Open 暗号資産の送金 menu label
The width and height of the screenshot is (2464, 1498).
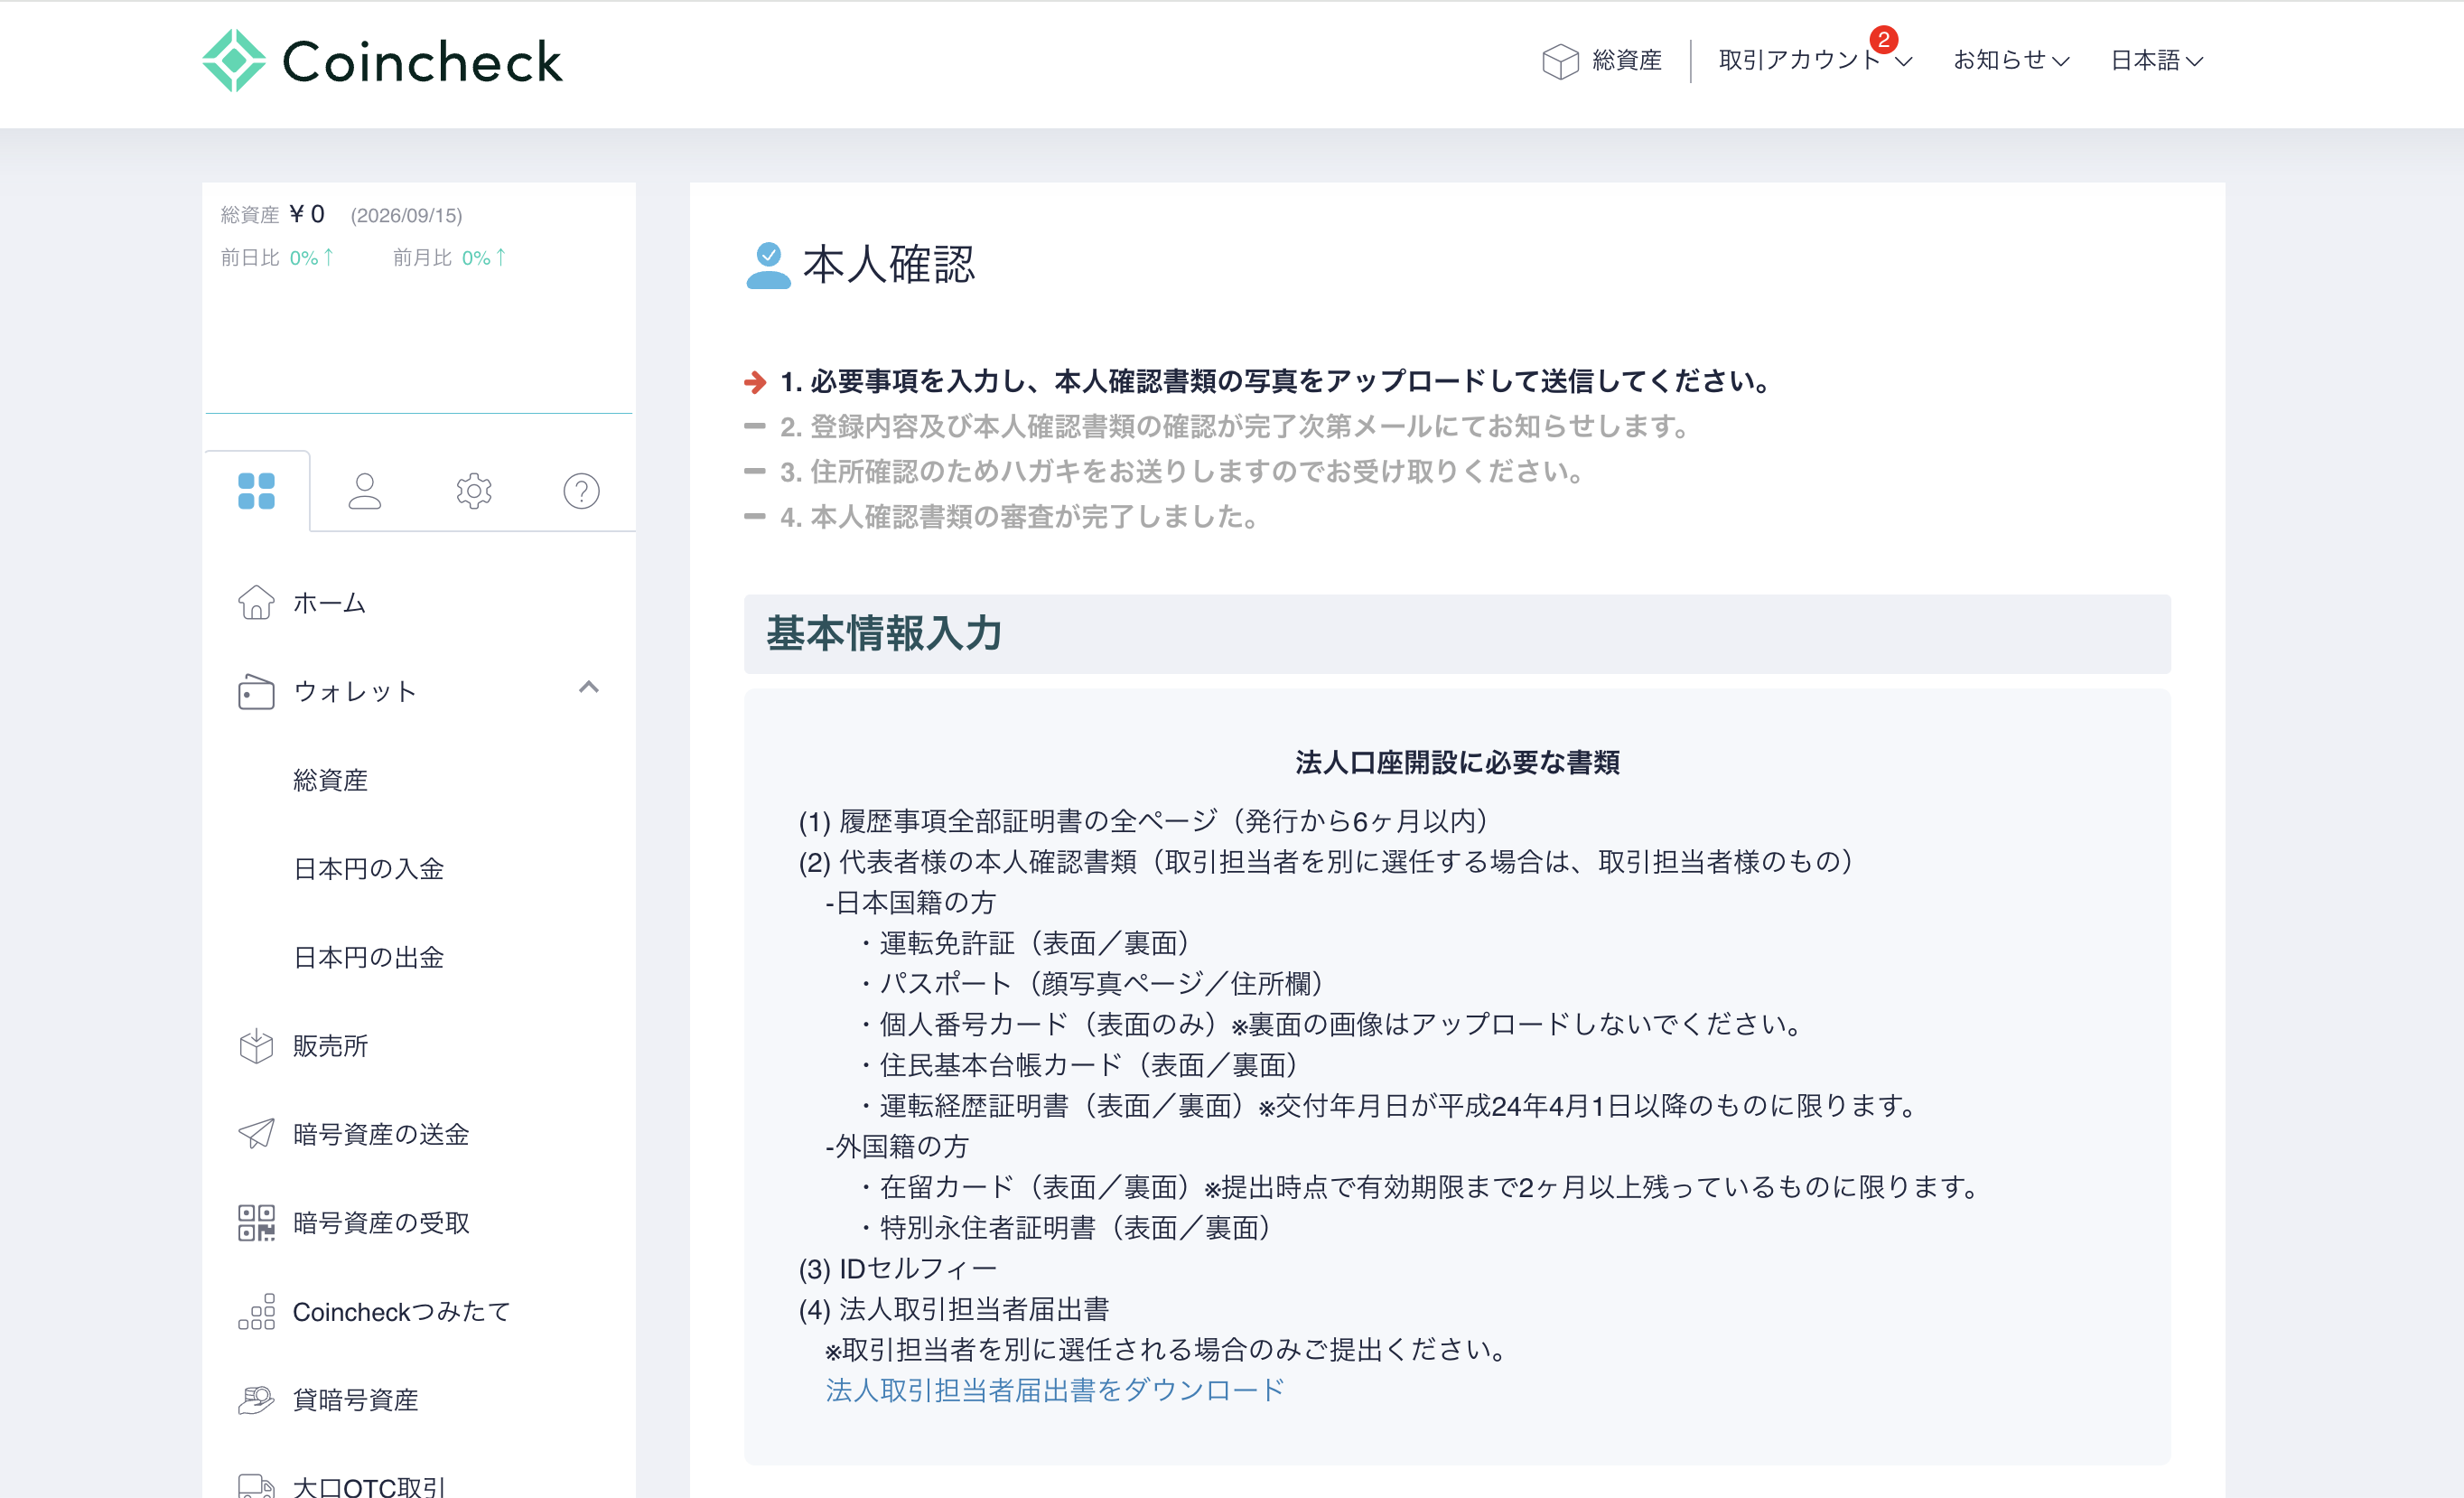[381, 1134]
